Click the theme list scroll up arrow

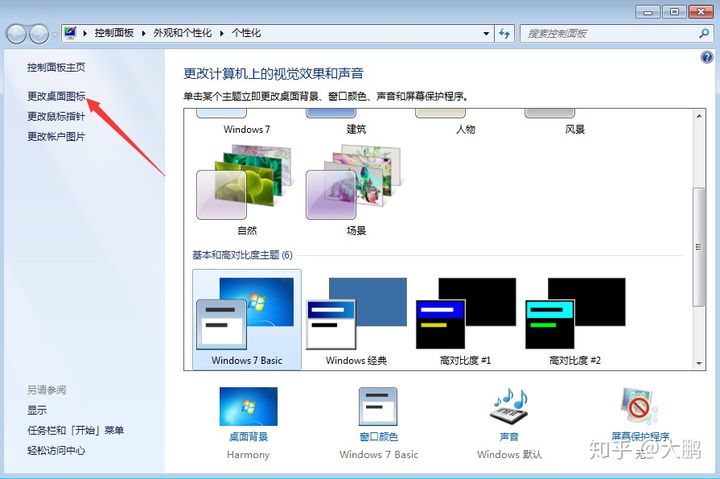coord(699,116)
